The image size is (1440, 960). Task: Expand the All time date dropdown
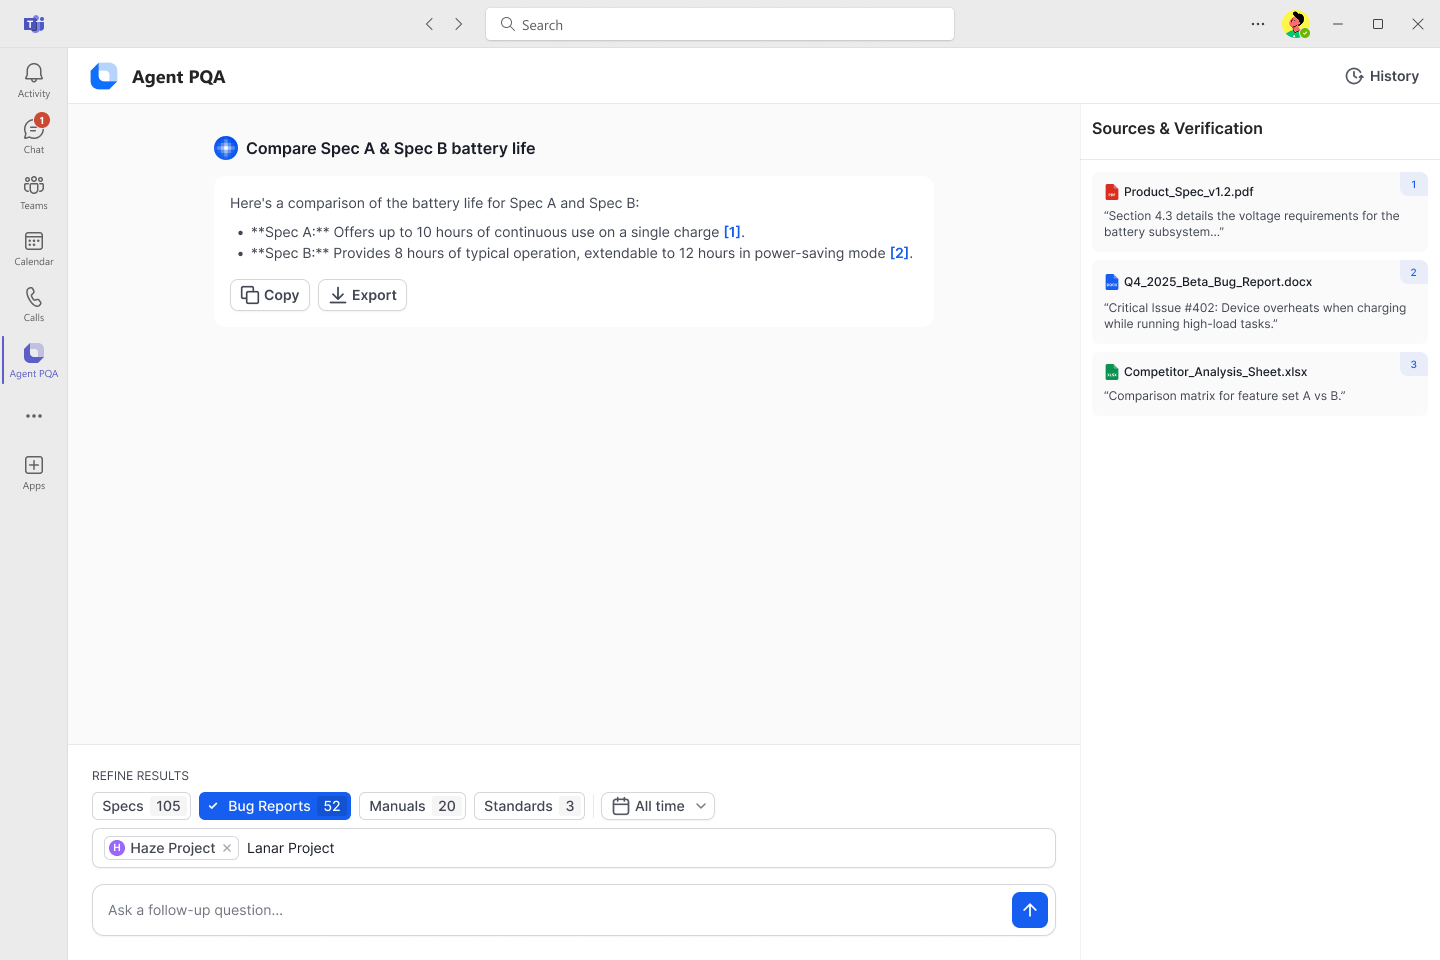tap(658, 806)
